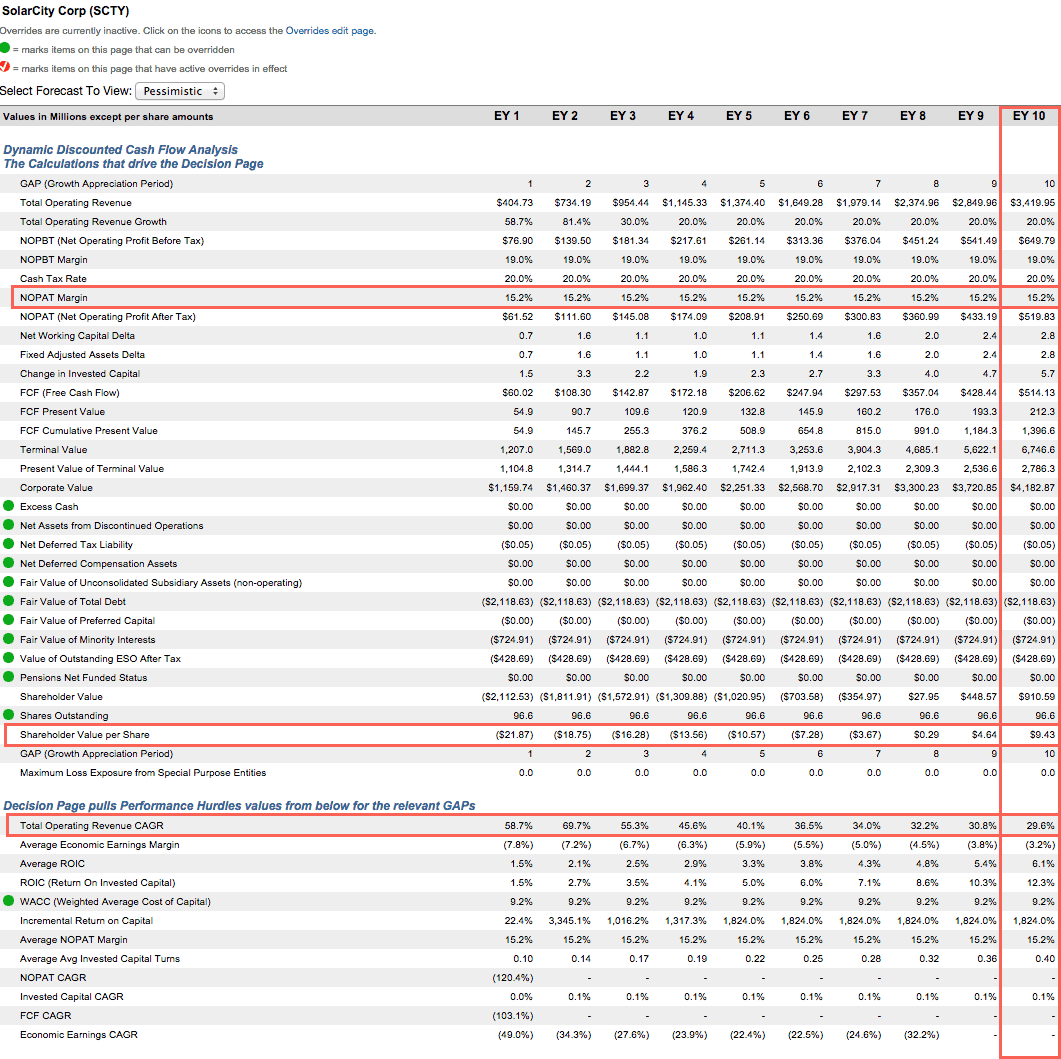The width and height of the screenshot is (1061, 1059).
Task: Click the Change in Invested Capital row label
Action: [81, 374]
